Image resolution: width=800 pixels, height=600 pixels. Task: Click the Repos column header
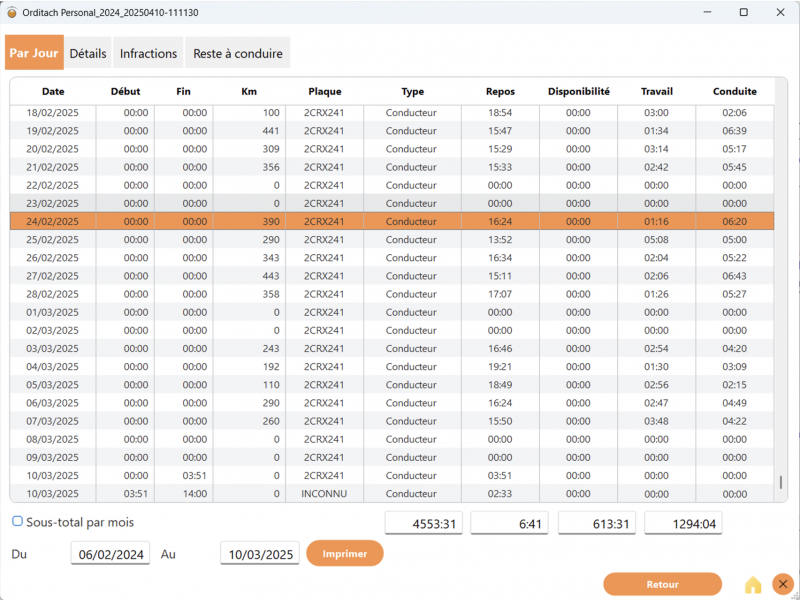pyautogui.click(x=501, y=92)
